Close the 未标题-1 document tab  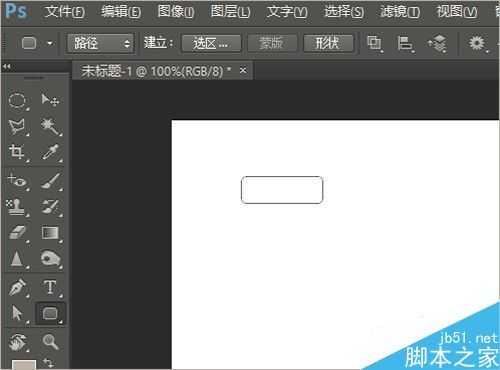243,70
